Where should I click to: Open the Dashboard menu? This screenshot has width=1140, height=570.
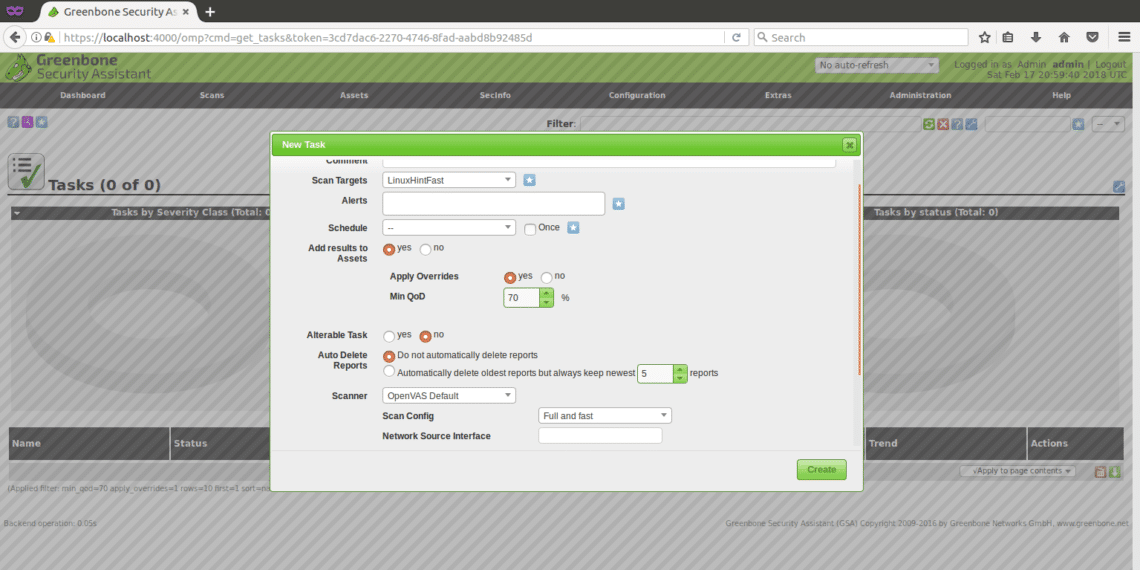[83, 95]
